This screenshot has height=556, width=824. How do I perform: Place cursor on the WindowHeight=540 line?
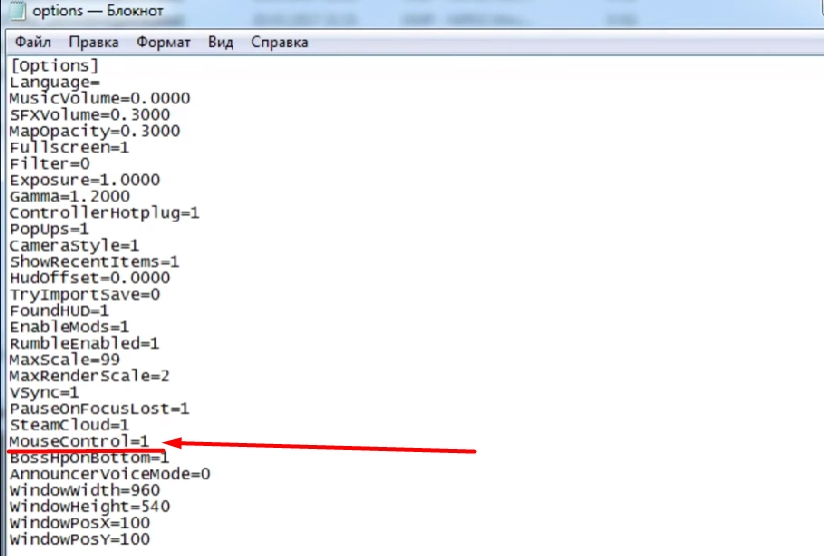point(89,507)
